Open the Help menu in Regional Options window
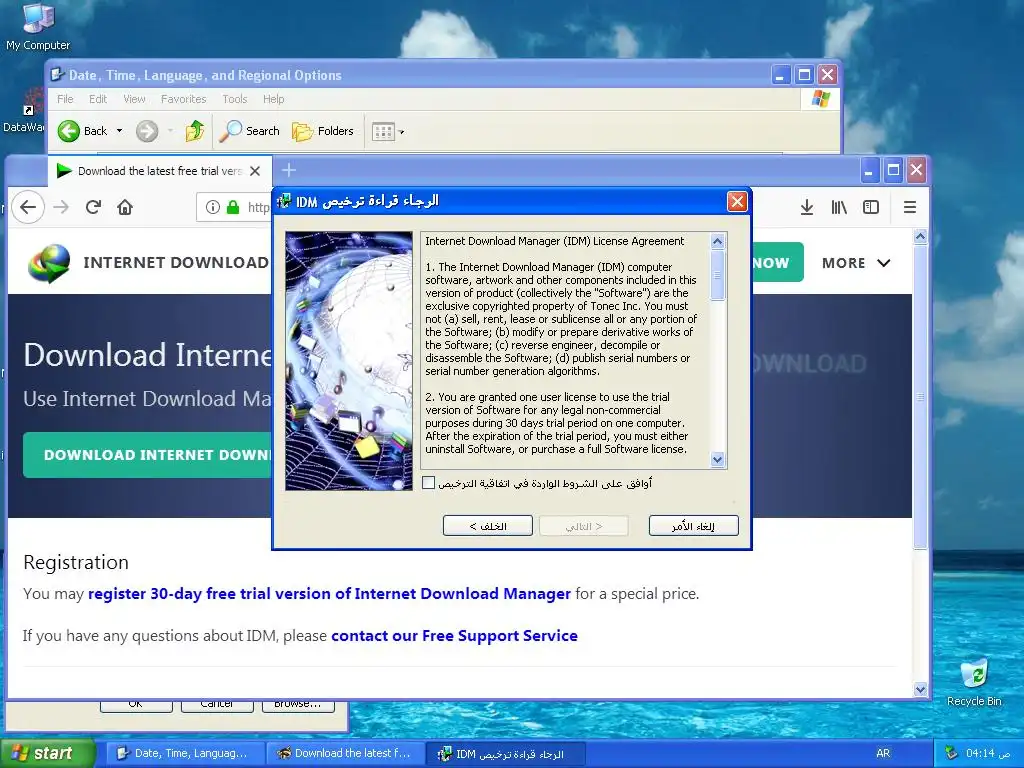Image resolution: width=1024 pixels, height=768 pixels. (274, 99)
